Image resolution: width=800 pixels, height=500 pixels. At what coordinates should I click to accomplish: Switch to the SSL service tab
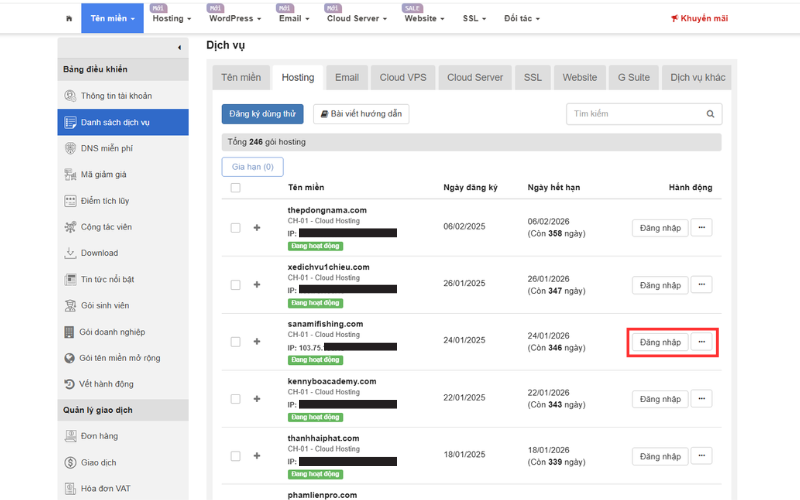(x=533, y=78)
